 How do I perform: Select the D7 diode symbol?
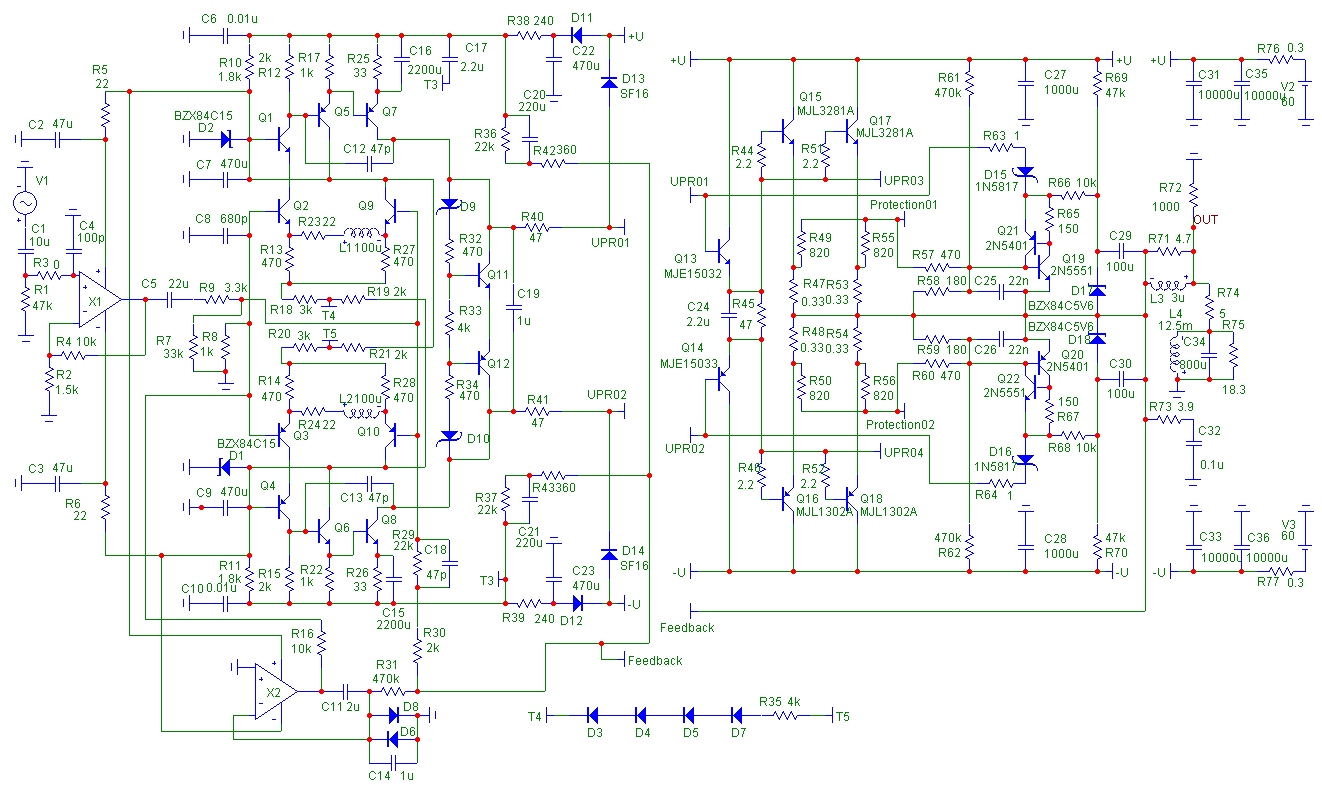[x=737, y=714]
